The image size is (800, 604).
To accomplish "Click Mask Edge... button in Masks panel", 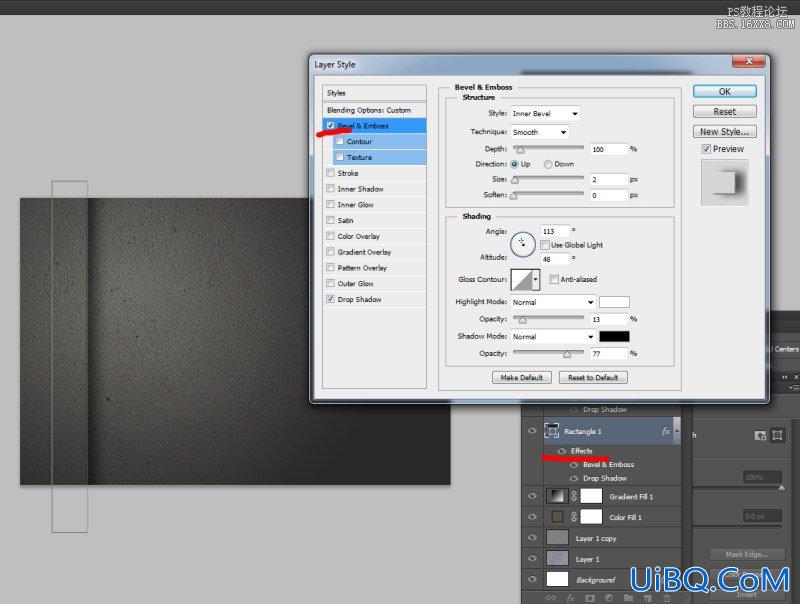I will tap(746, 554).
